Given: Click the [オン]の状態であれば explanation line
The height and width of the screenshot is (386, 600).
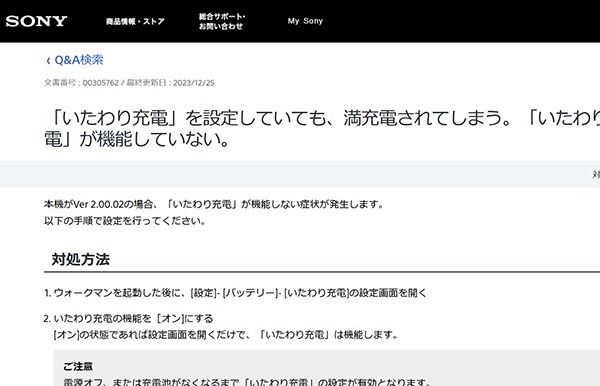Looking at the screenshot, I should click(x=226, y=335).
